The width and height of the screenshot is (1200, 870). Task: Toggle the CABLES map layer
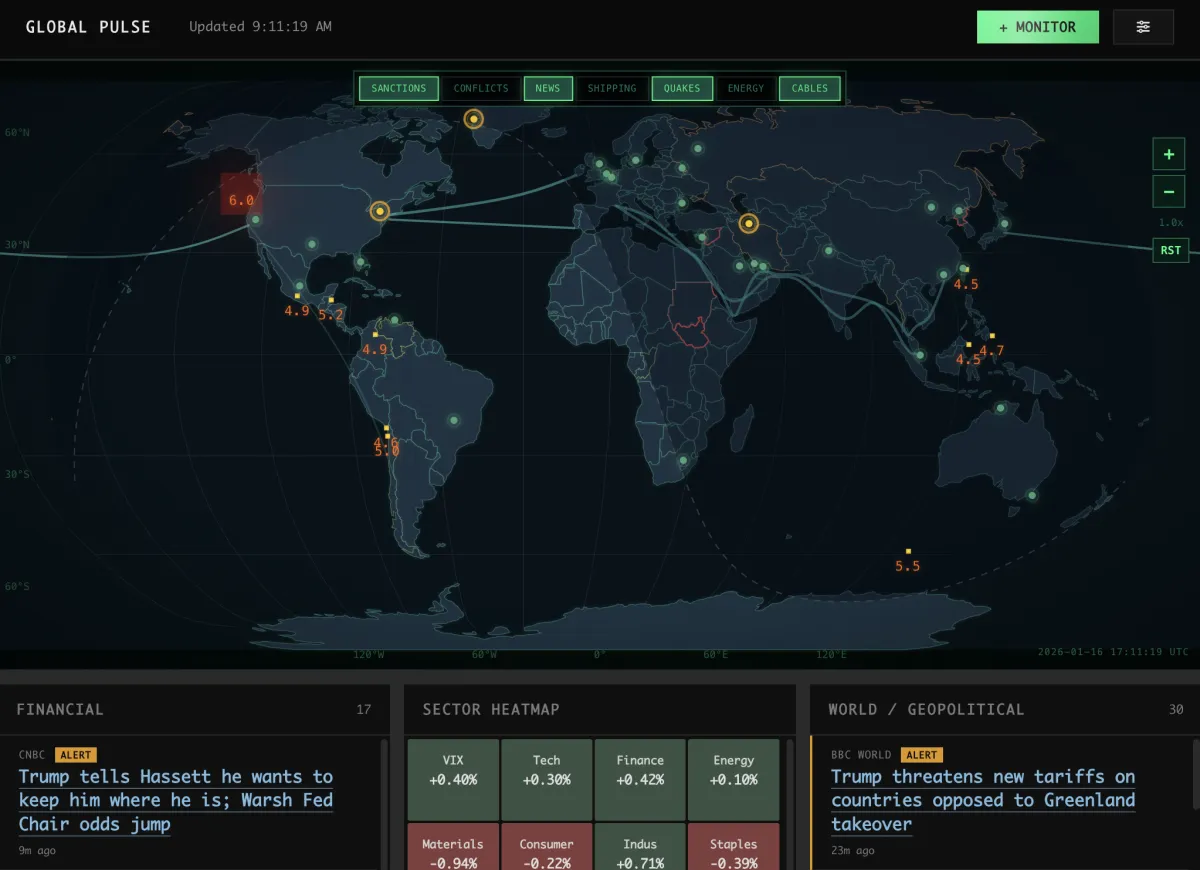click(x=810, y=88)
